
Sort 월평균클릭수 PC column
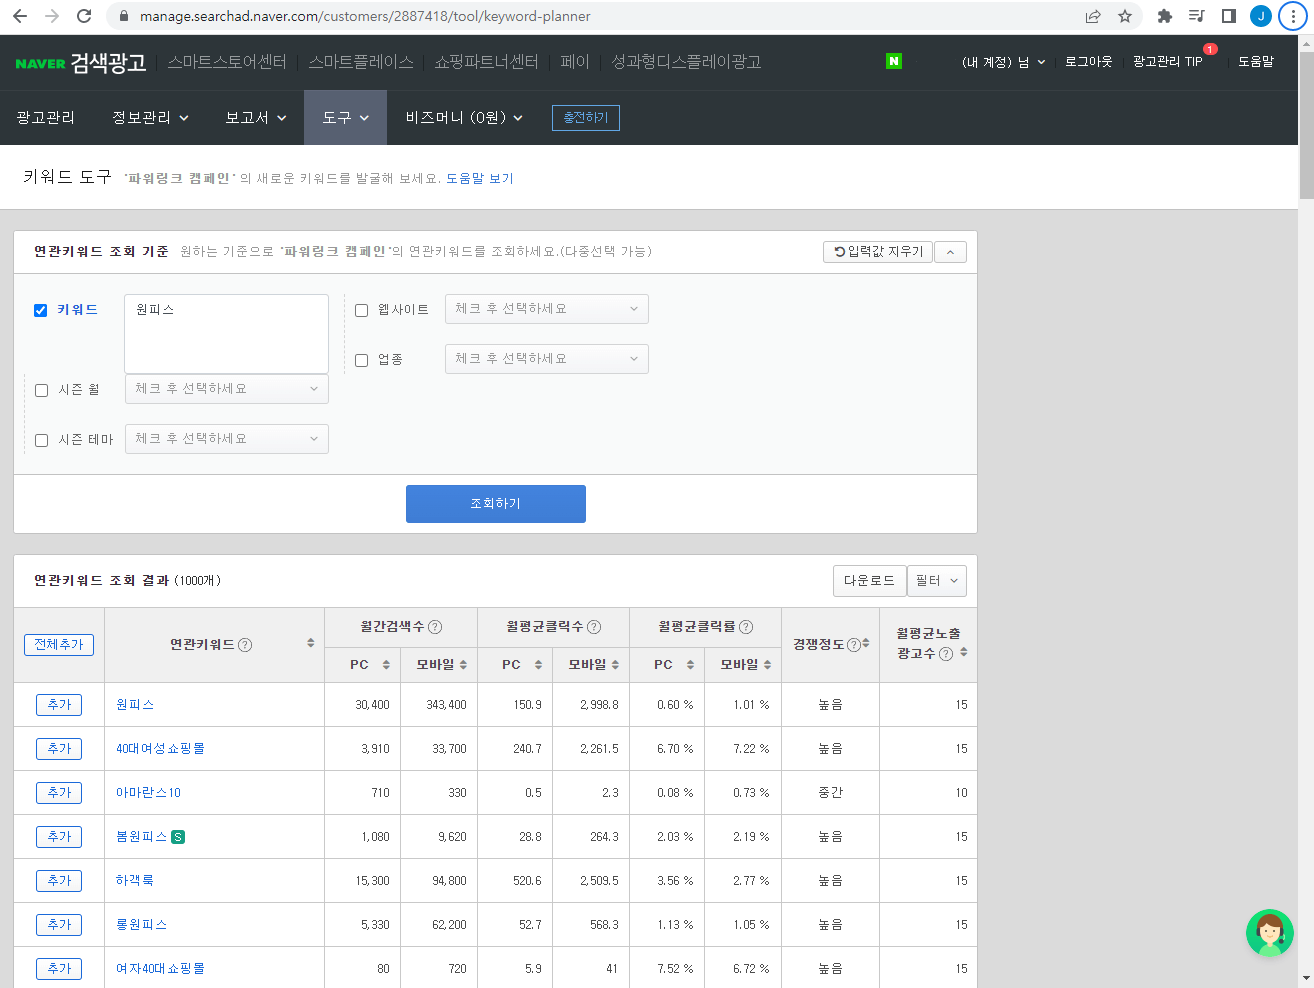pos(538,665)
